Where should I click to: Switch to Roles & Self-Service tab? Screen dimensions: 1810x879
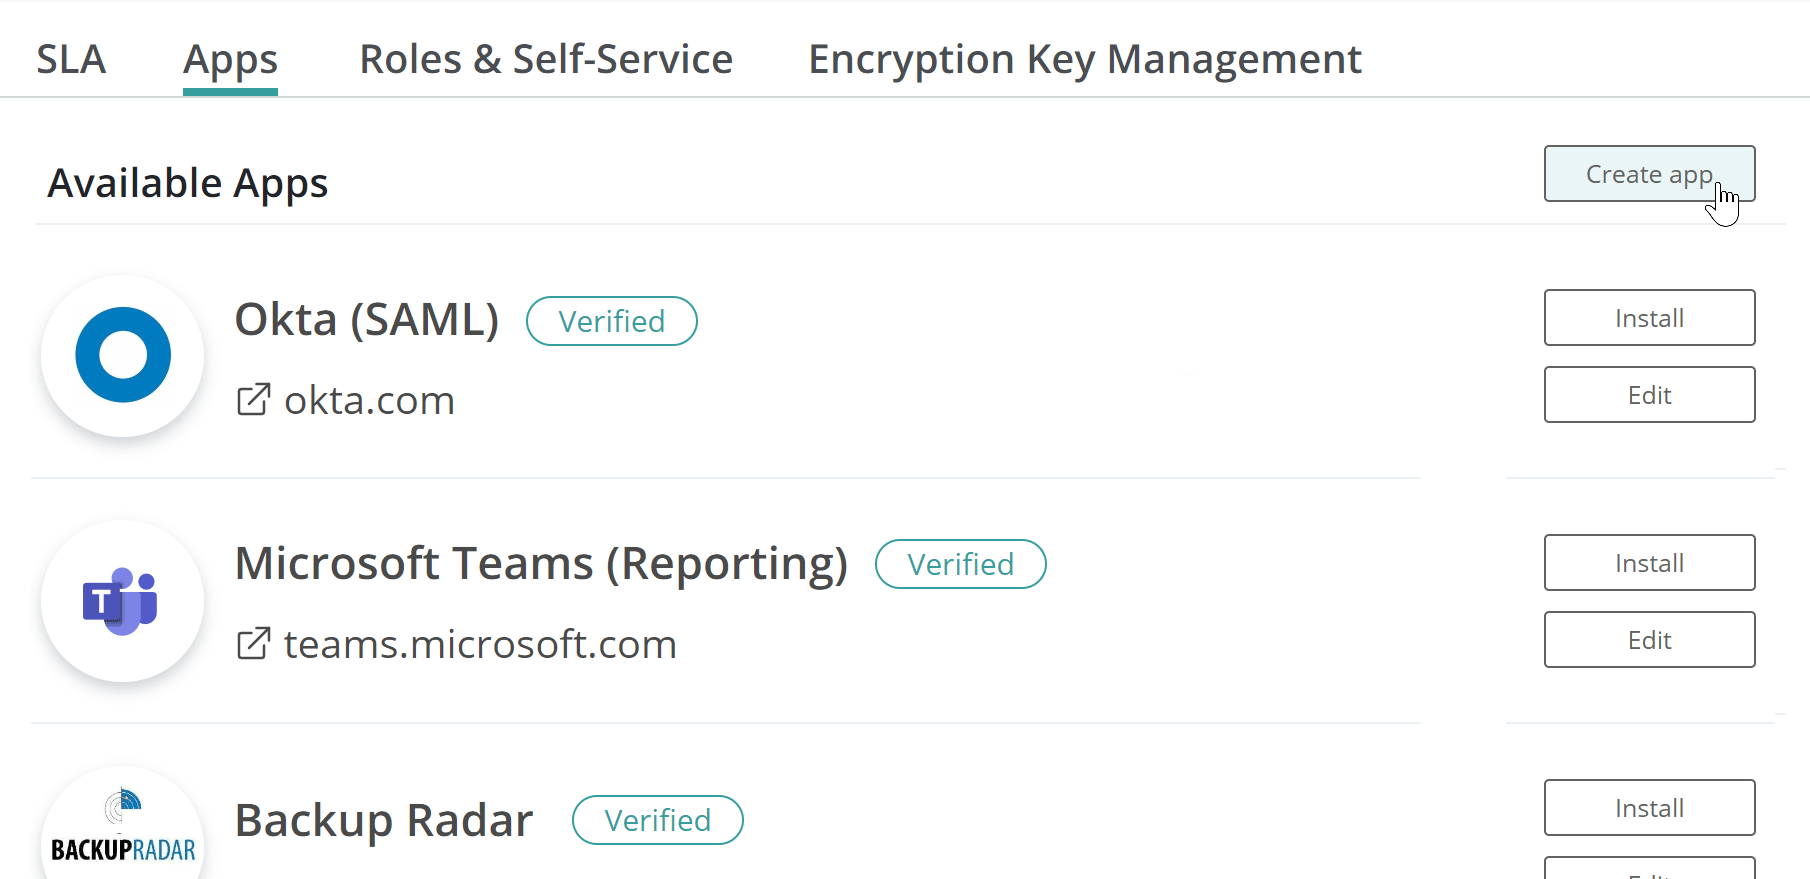point(546,59)
